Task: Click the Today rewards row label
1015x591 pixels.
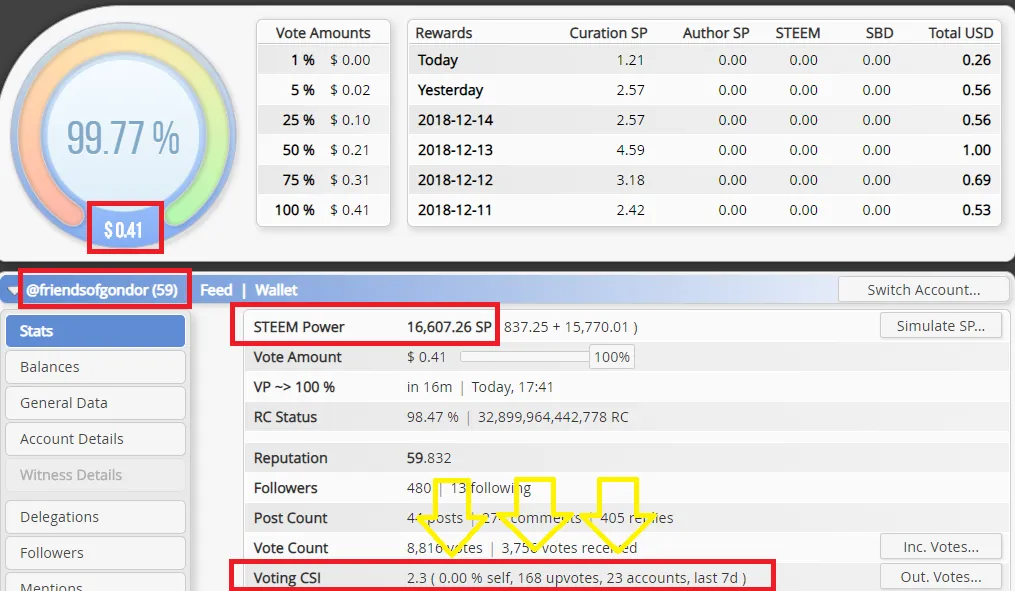Action: tap(438, 60)
